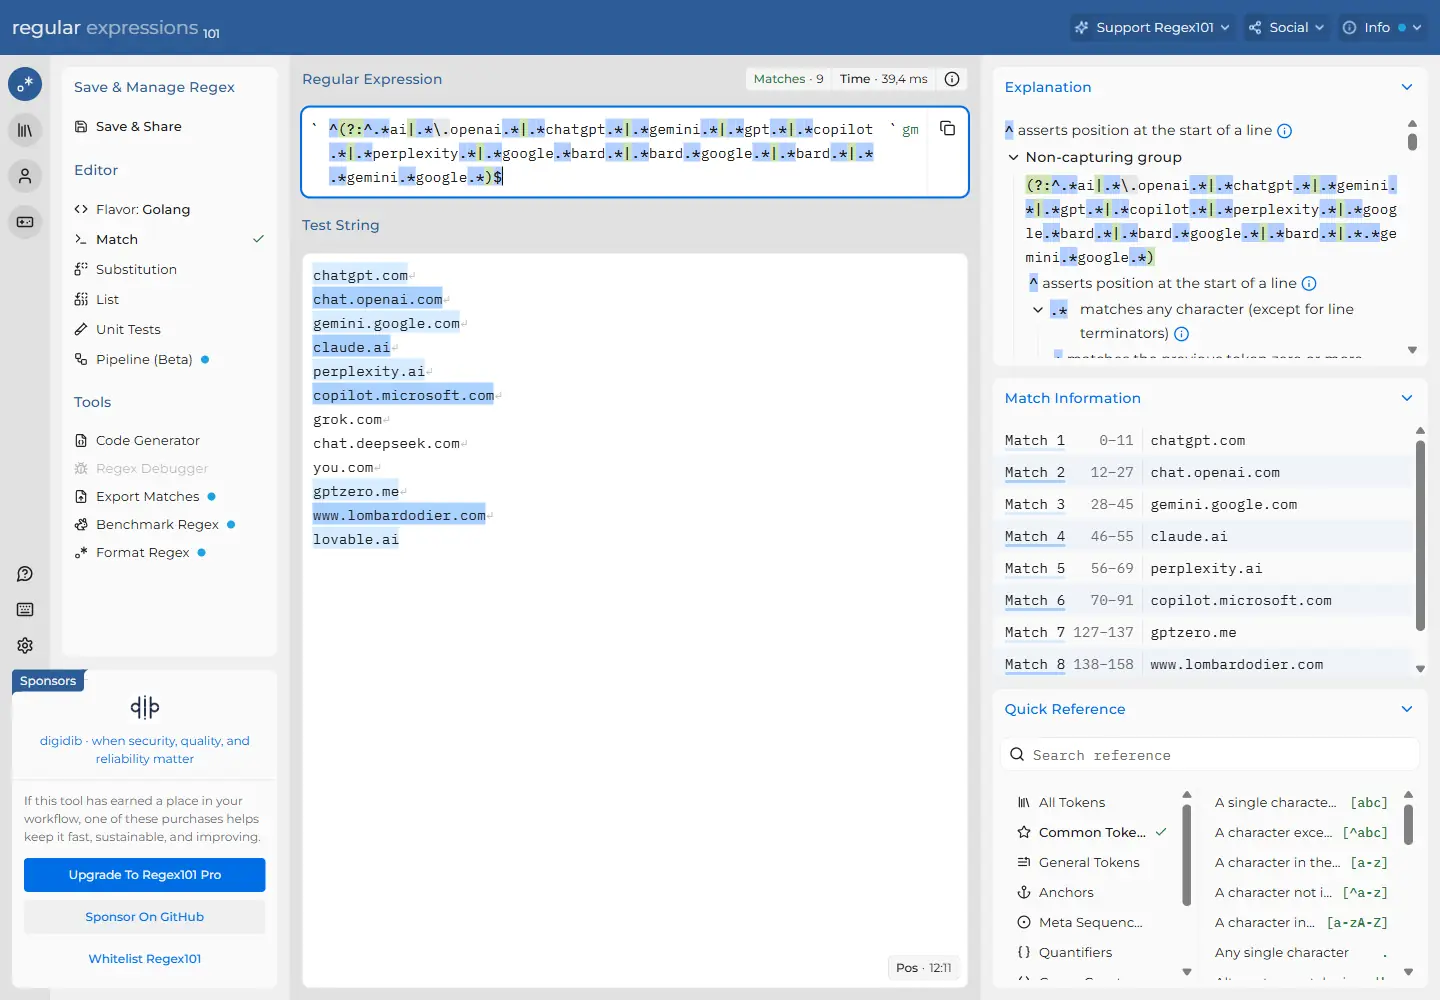Click the Search reference input field

(x=1210, y=755)
